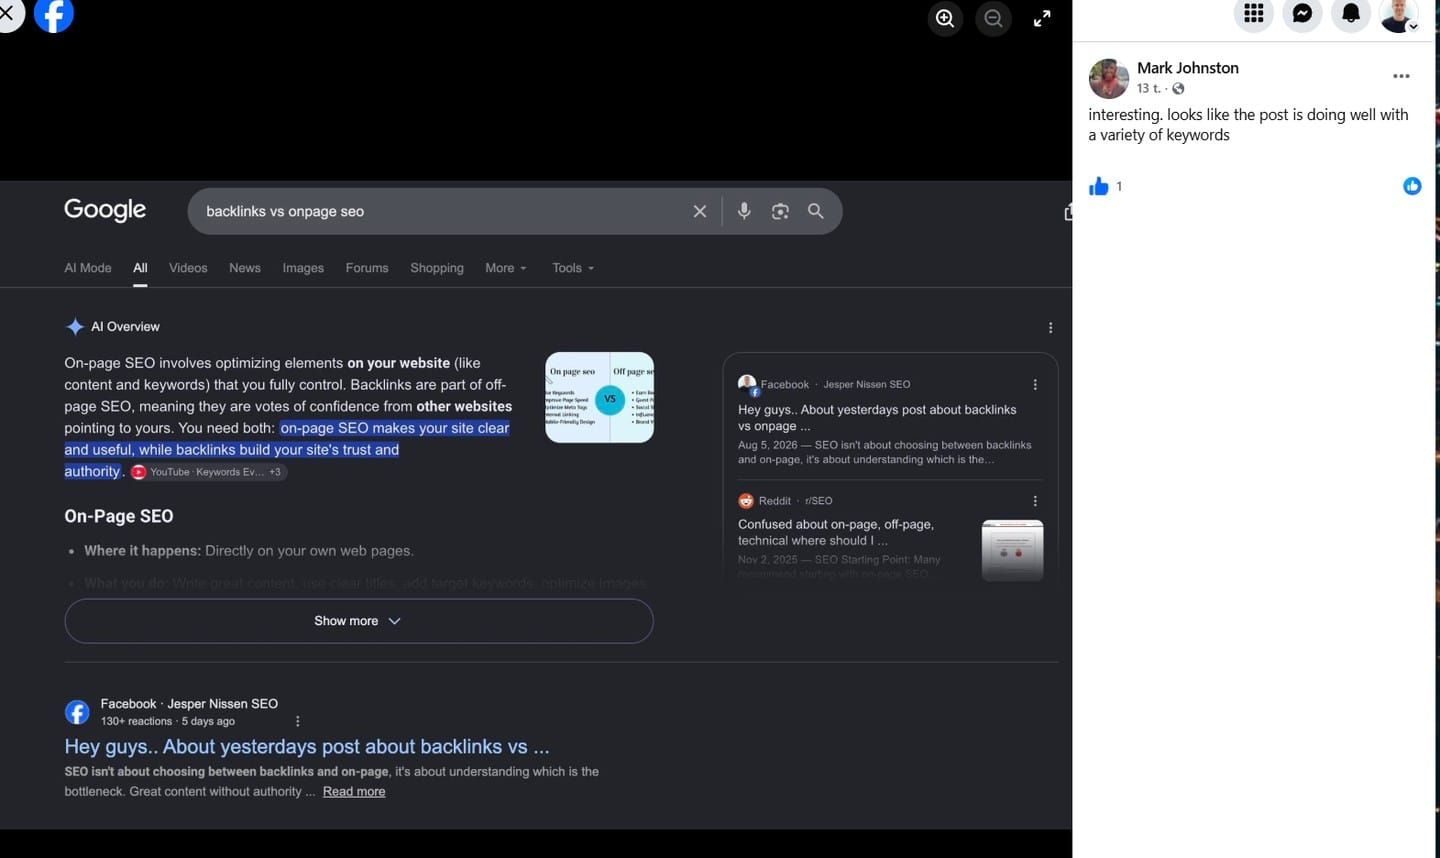Open the YouTube Keywords Ev... source chip
Screen dimensions: 1440x858
point(207,472)
